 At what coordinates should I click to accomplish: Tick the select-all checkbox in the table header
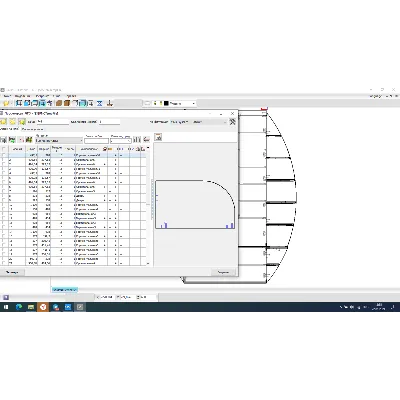coord(4,149)
